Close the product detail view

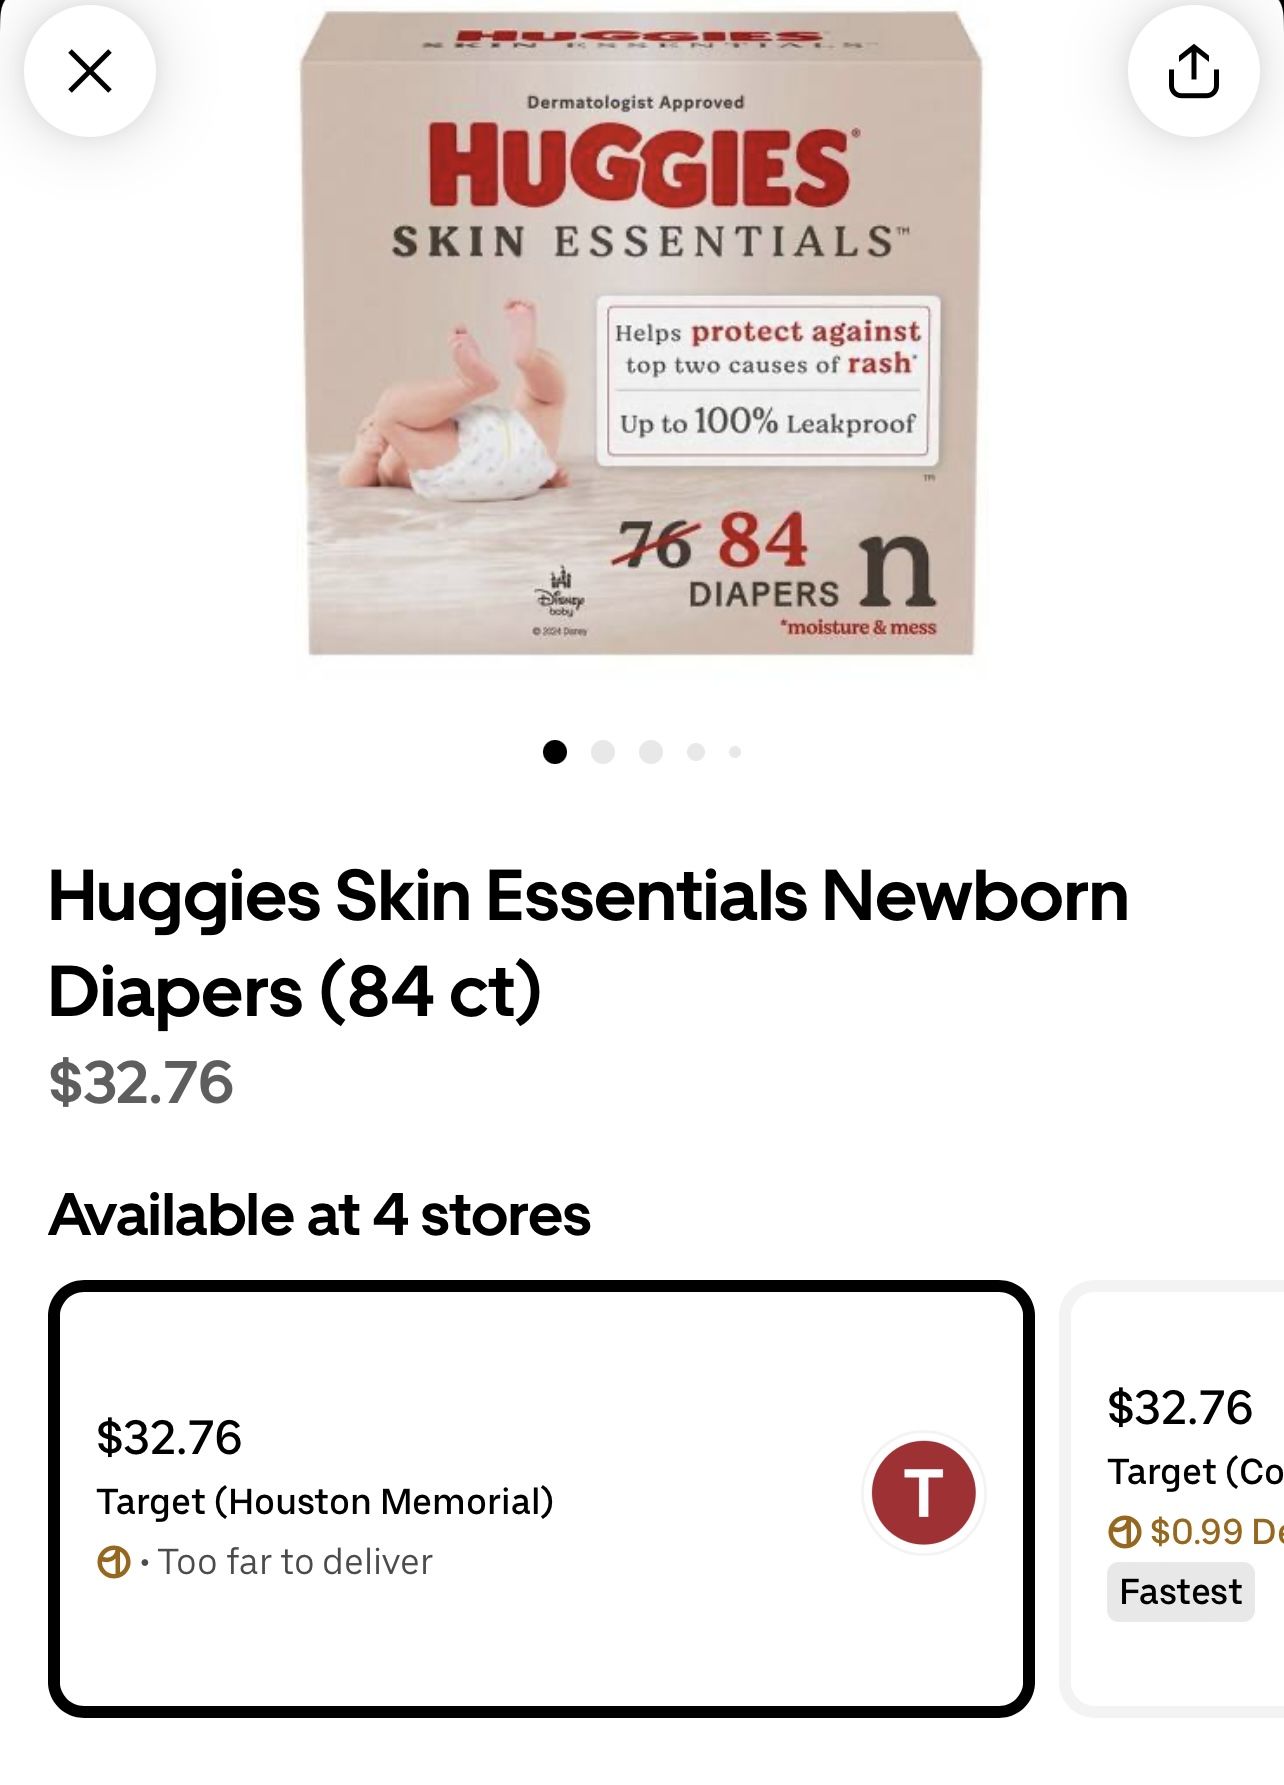point(90,71)
